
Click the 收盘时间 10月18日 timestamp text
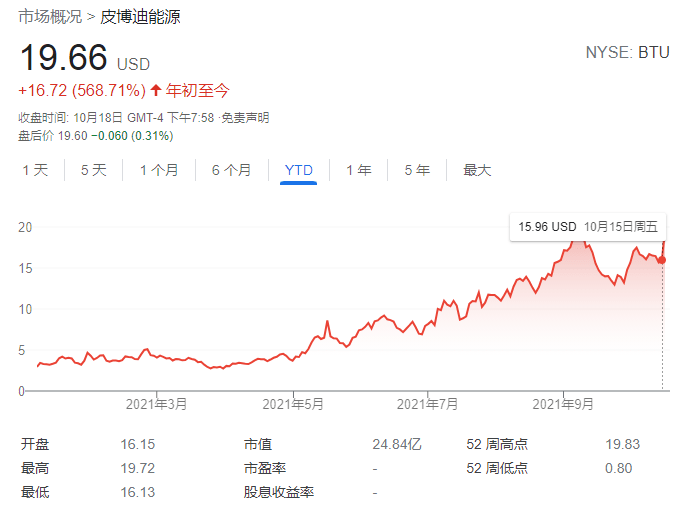coord(116,118)
